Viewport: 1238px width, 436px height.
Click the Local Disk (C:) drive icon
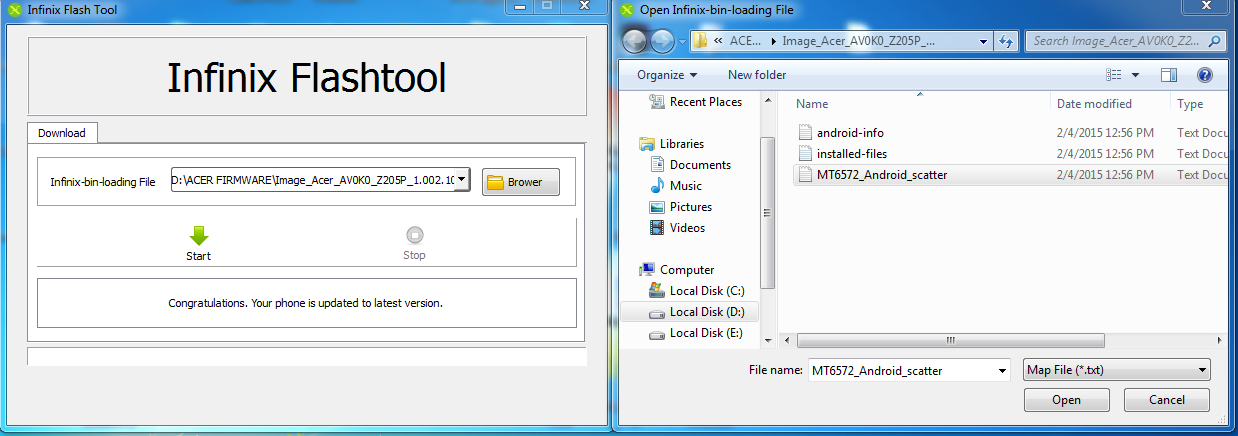(657, 291)
